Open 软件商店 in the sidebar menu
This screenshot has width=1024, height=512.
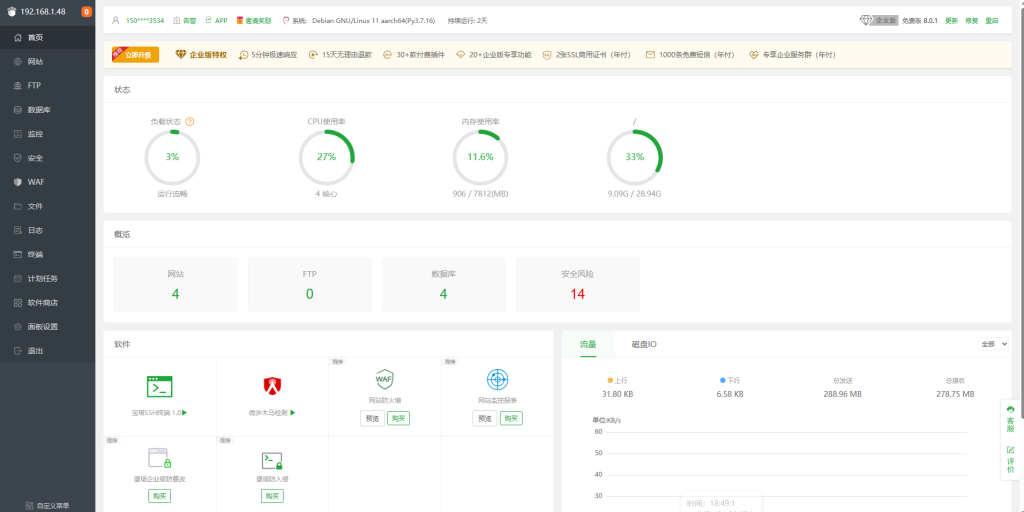(42, 302)
